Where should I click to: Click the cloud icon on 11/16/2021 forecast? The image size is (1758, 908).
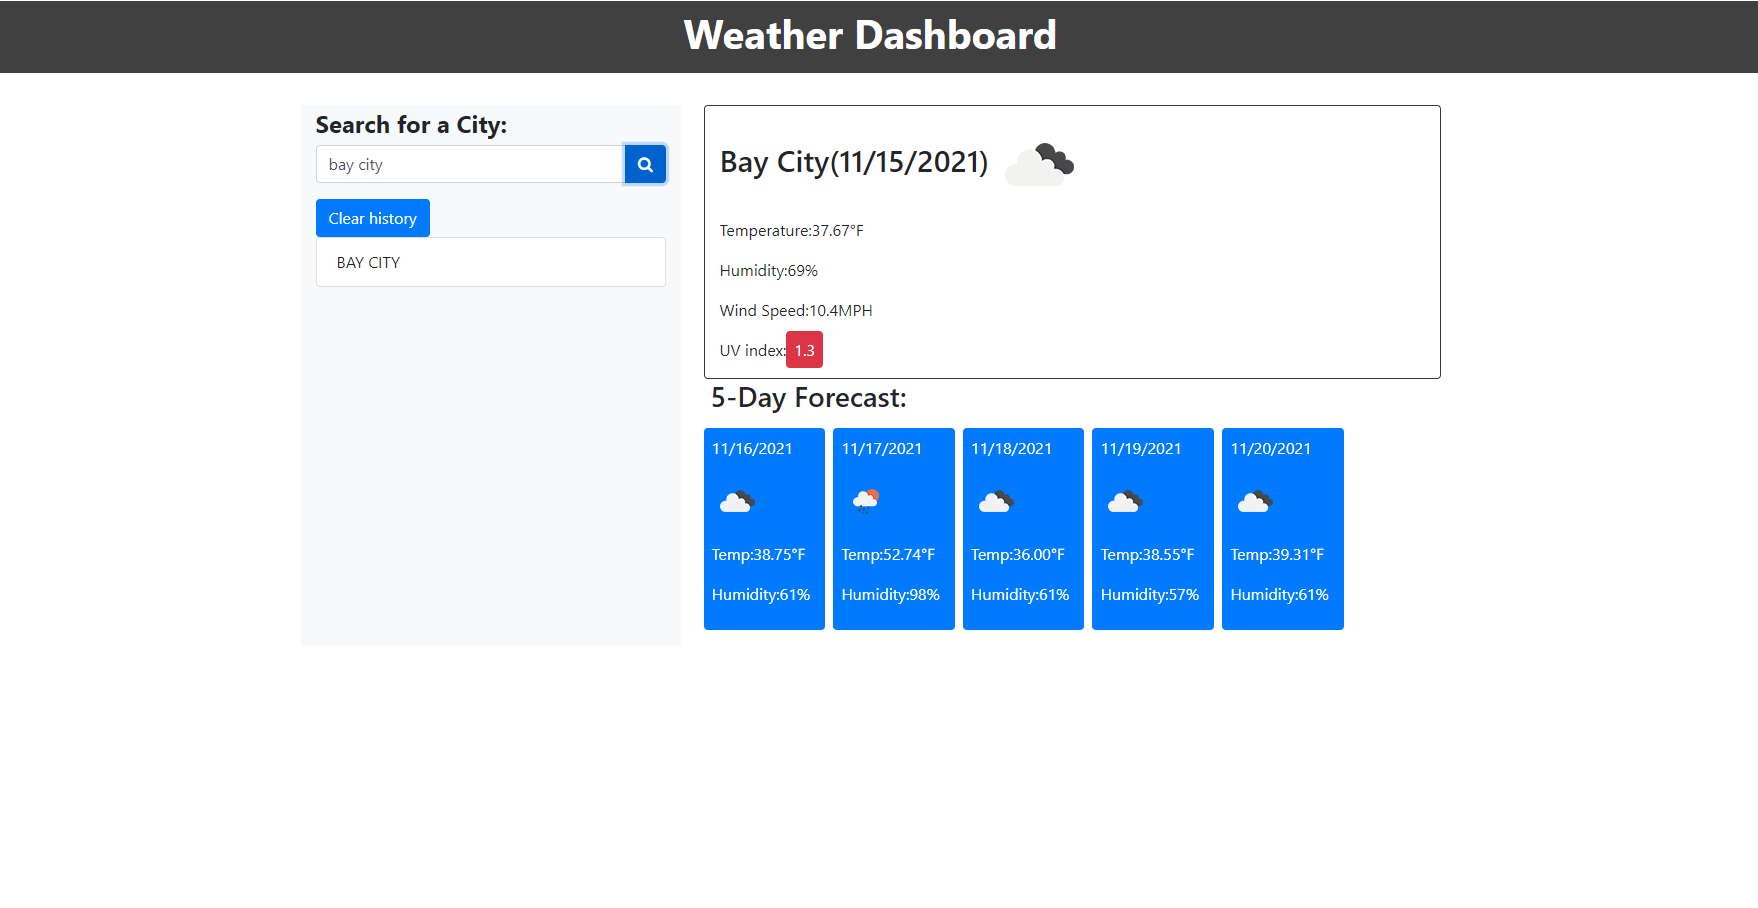(x=737, y=501)
